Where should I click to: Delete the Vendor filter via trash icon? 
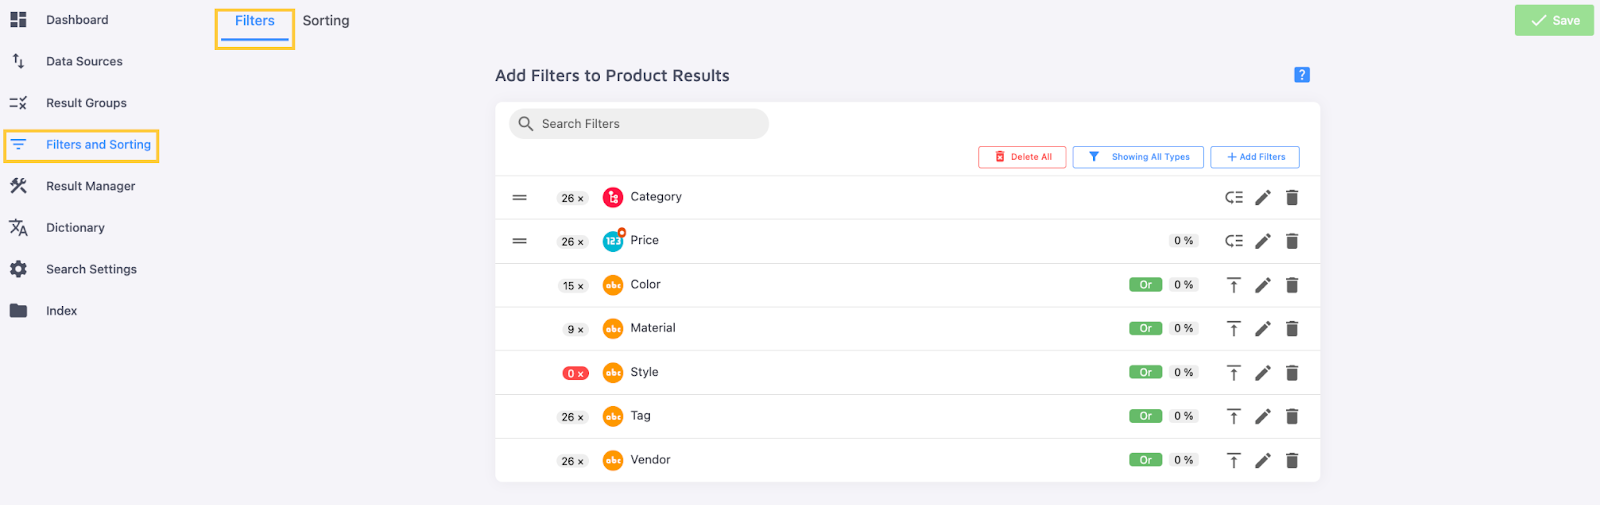click(x=1292, y=461)
